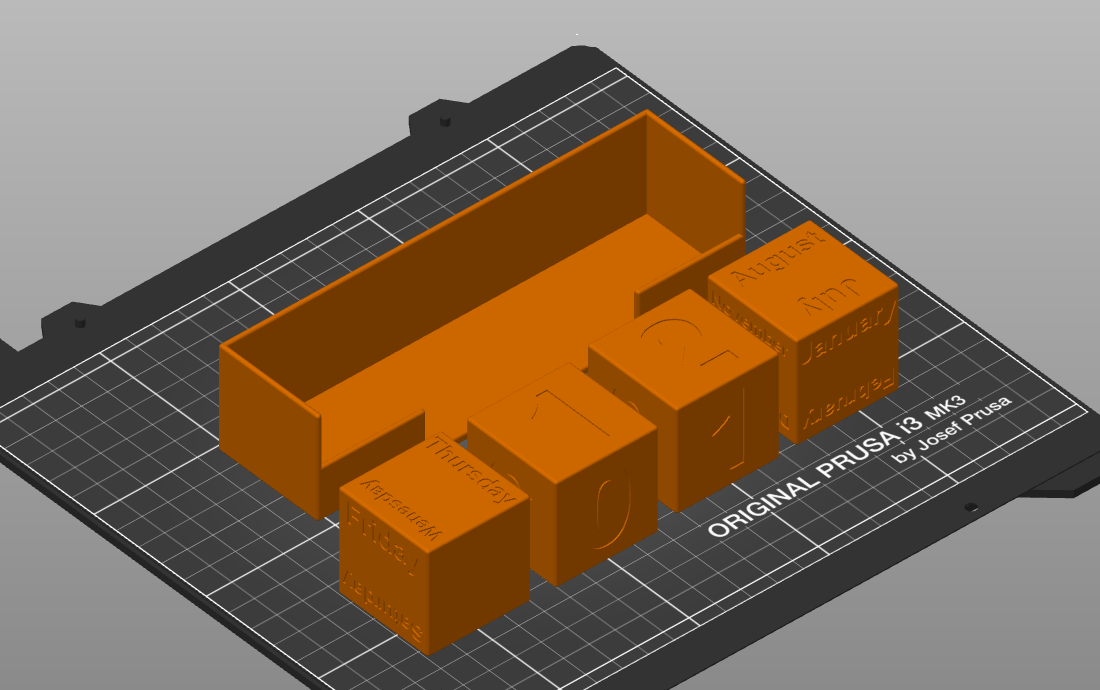
Task: Click the Wednesday text on weekday cube
Action: [x=402, y=509]
